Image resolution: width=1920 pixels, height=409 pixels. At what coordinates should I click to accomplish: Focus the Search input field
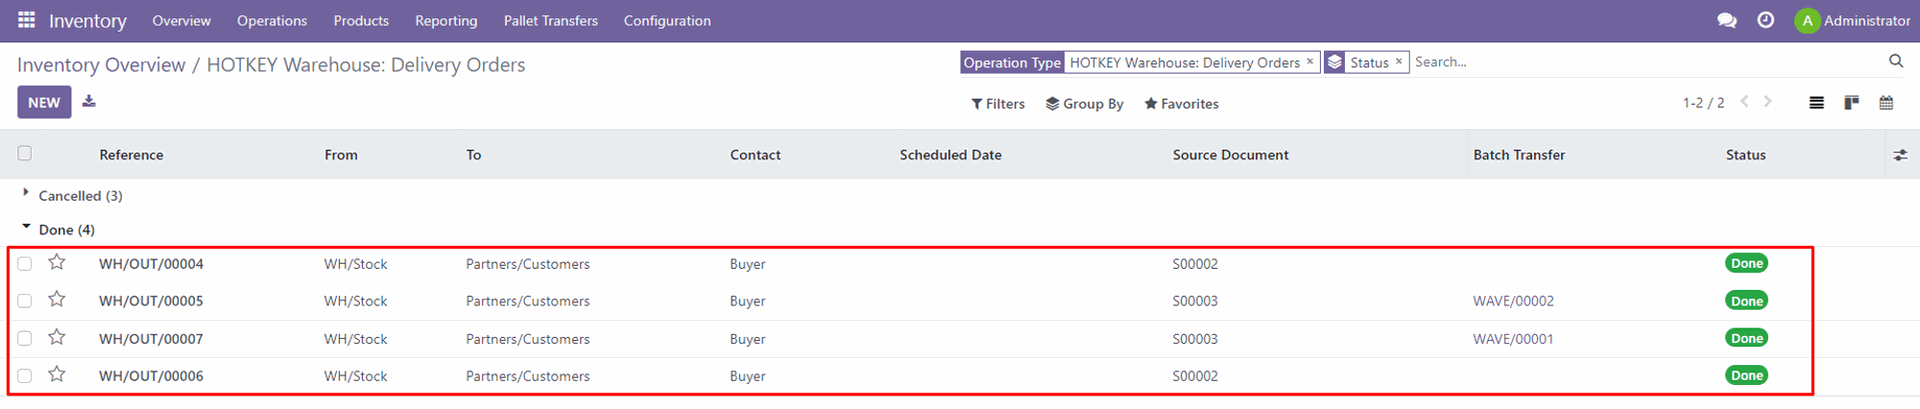point(1645,62)
